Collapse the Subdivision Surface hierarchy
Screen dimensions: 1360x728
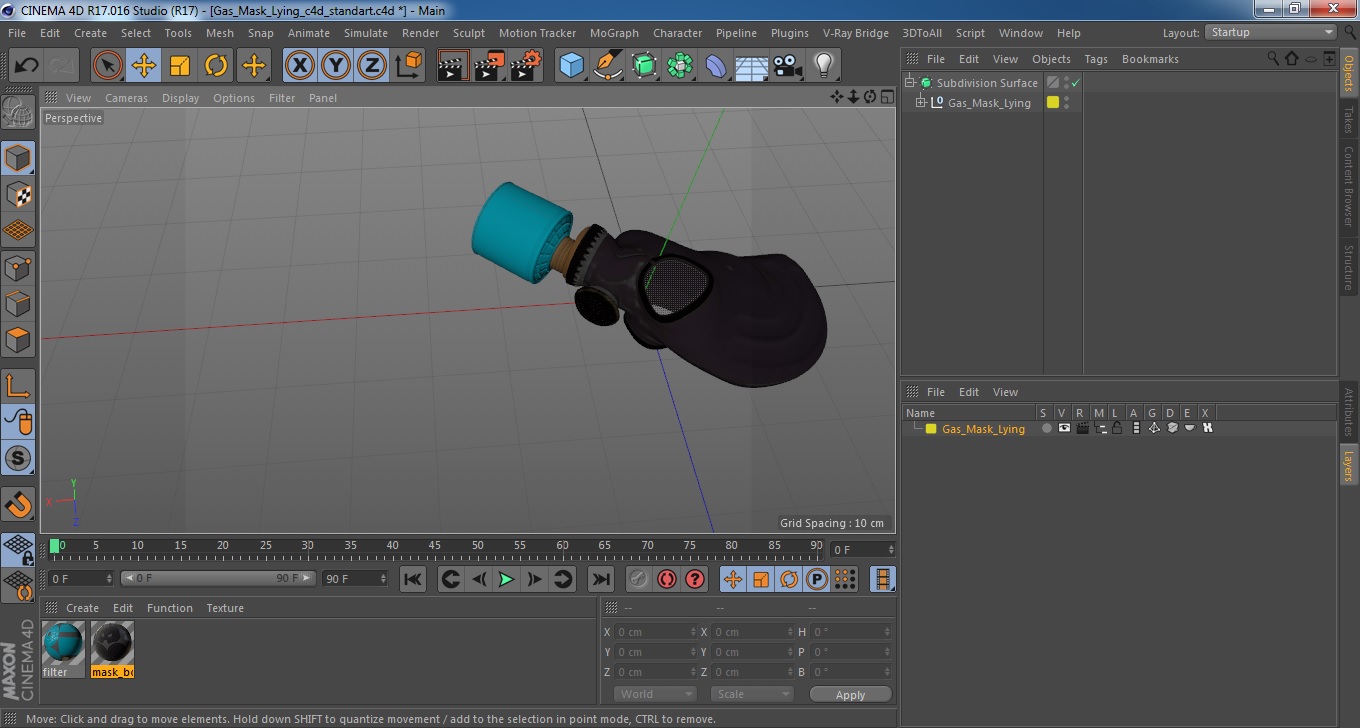910,83
